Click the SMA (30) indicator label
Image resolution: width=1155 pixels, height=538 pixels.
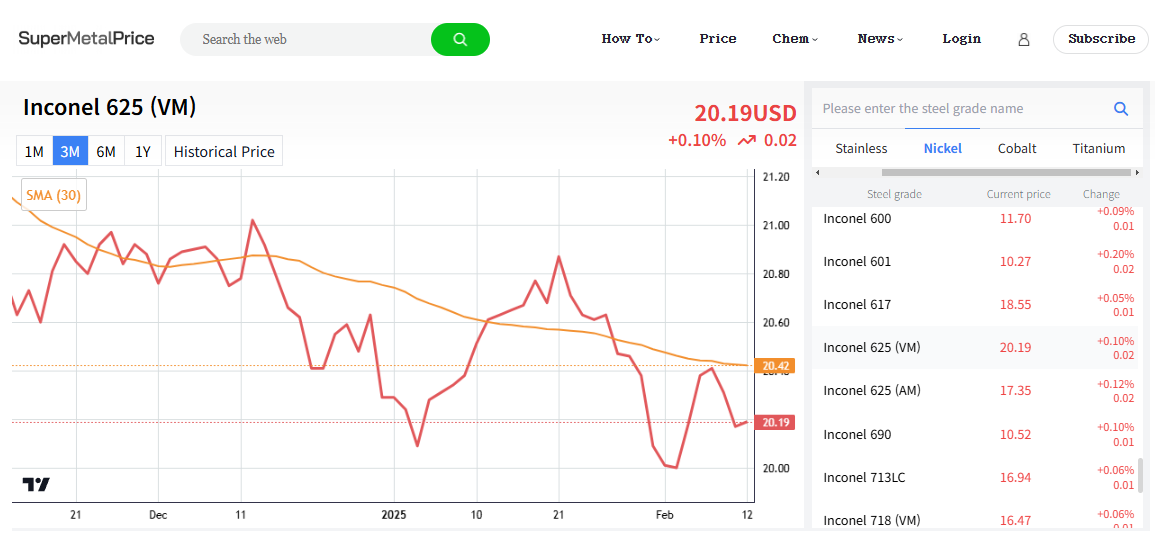click(54, 195)
